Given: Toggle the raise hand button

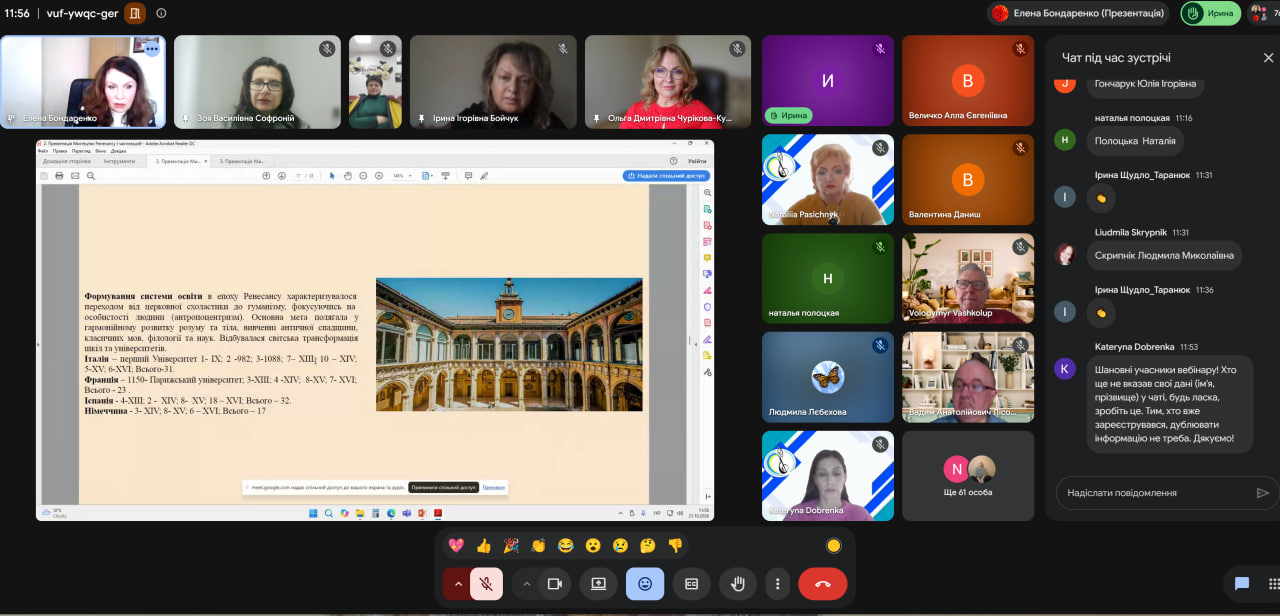Looking at the screenshot, I should click(738, 584).
